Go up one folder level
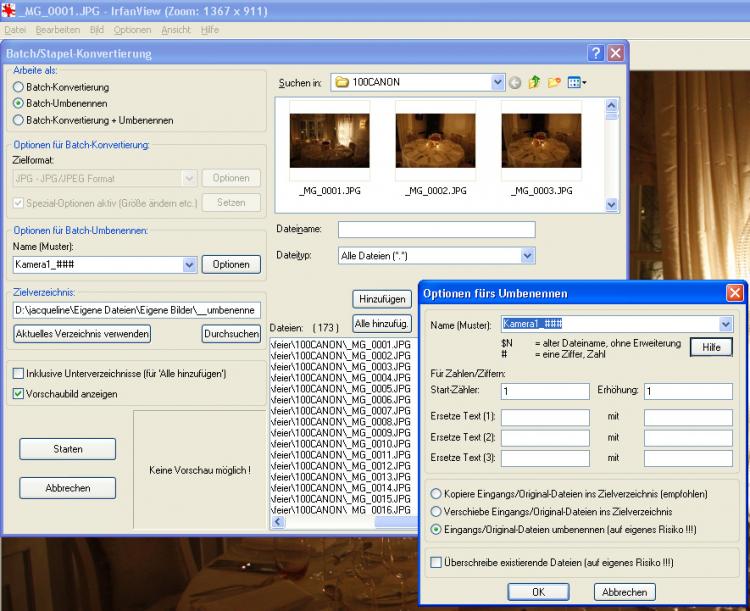The width and height of the screenshot is (750, 611). 535,82
